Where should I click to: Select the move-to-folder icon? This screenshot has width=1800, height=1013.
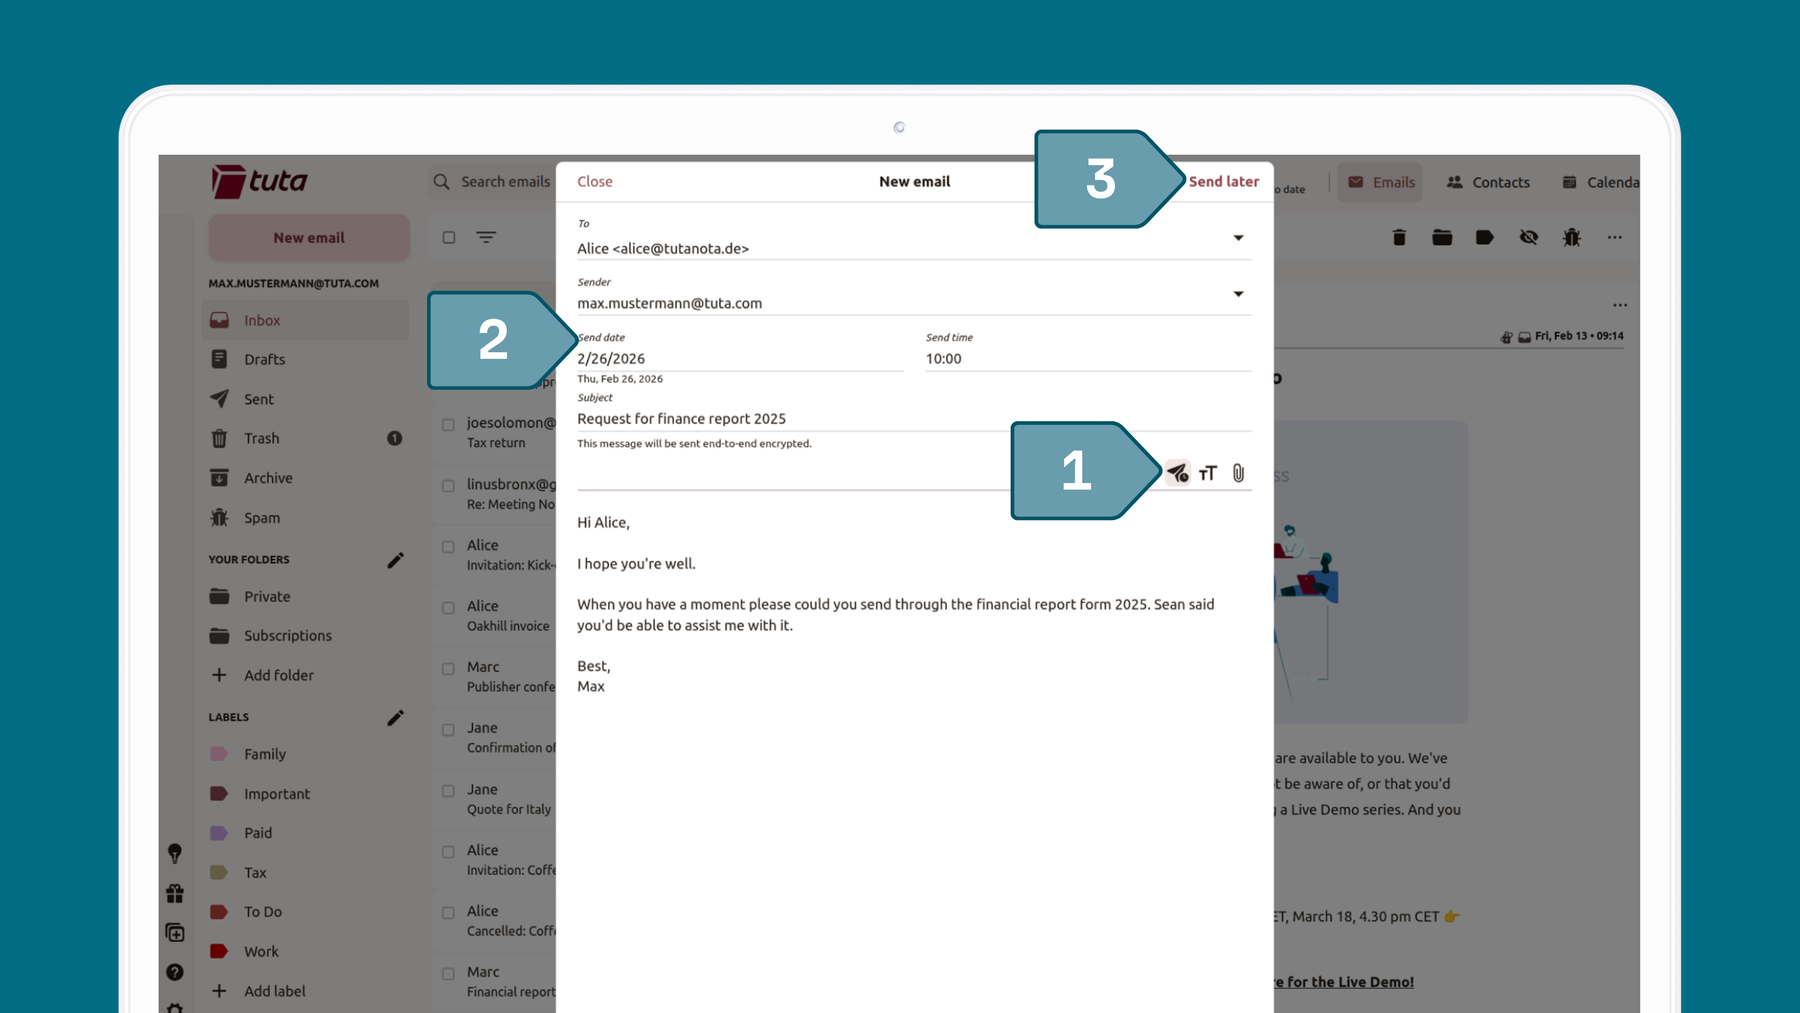pyautogui.click(x=1442, y=237)
